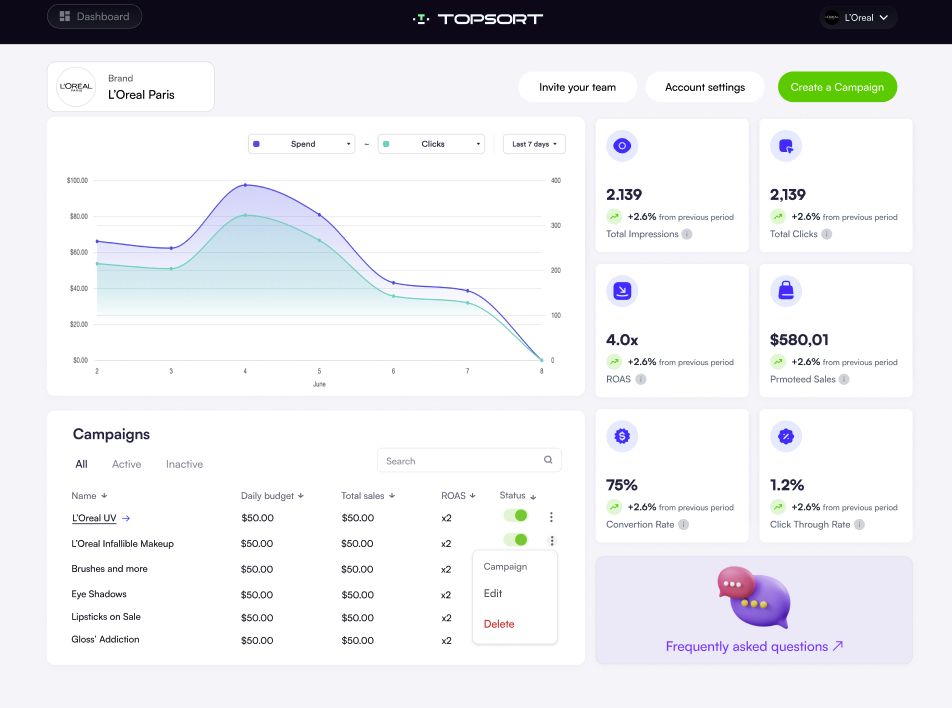Click the Conversion Rate dollar badge icon

click(x=622, y=436)
